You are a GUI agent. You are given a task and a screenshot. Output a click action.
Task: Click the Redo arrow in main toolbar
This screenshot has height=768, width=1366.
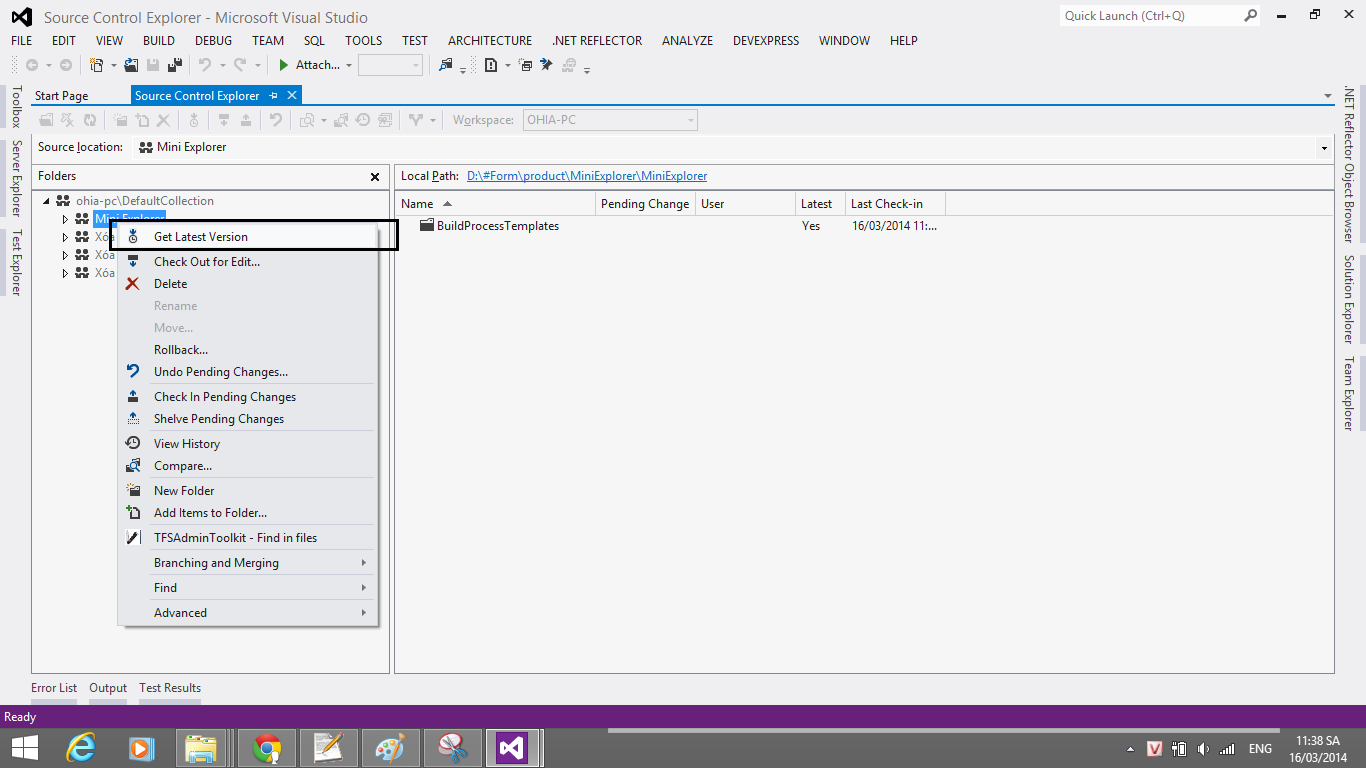[x=240, y=65]
